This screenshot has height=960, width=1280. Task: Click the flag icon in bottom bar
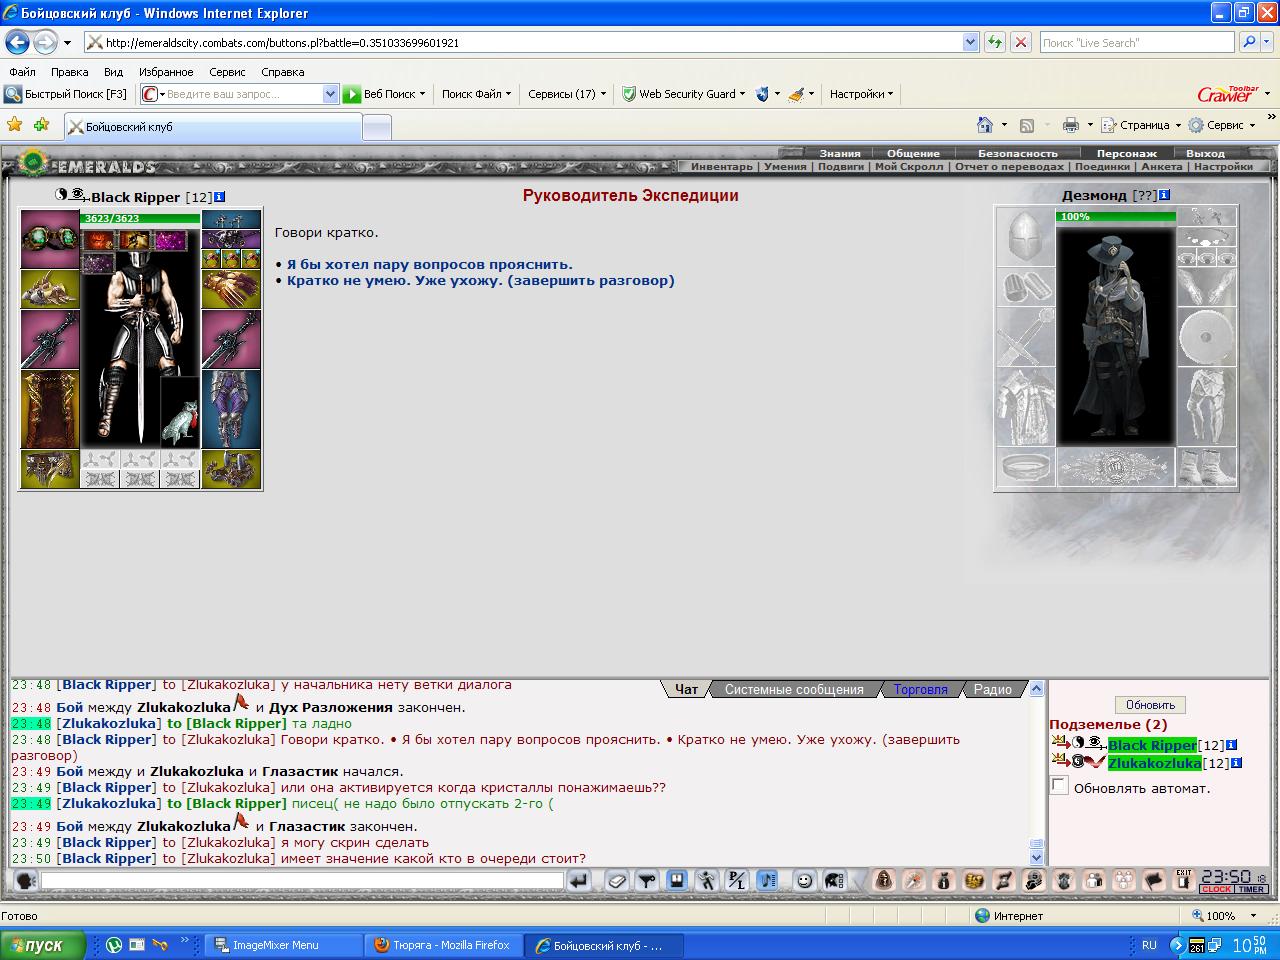pos(1154,881)
